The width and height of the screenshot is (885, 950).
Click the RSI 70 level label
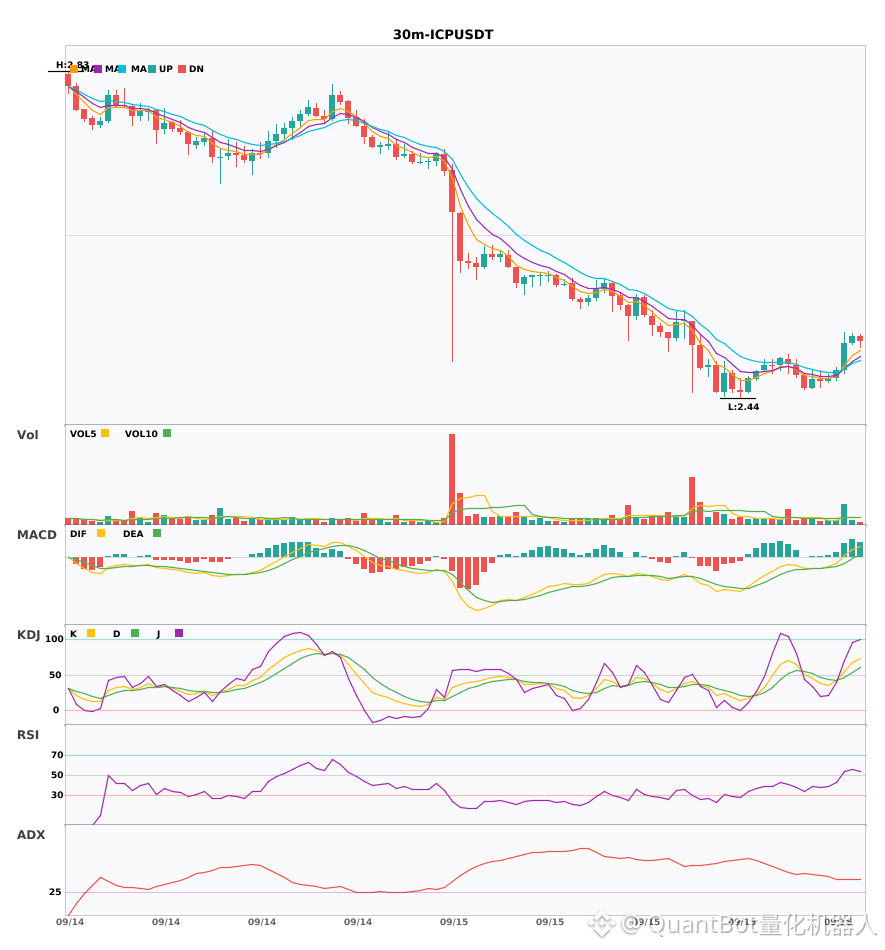57,755
